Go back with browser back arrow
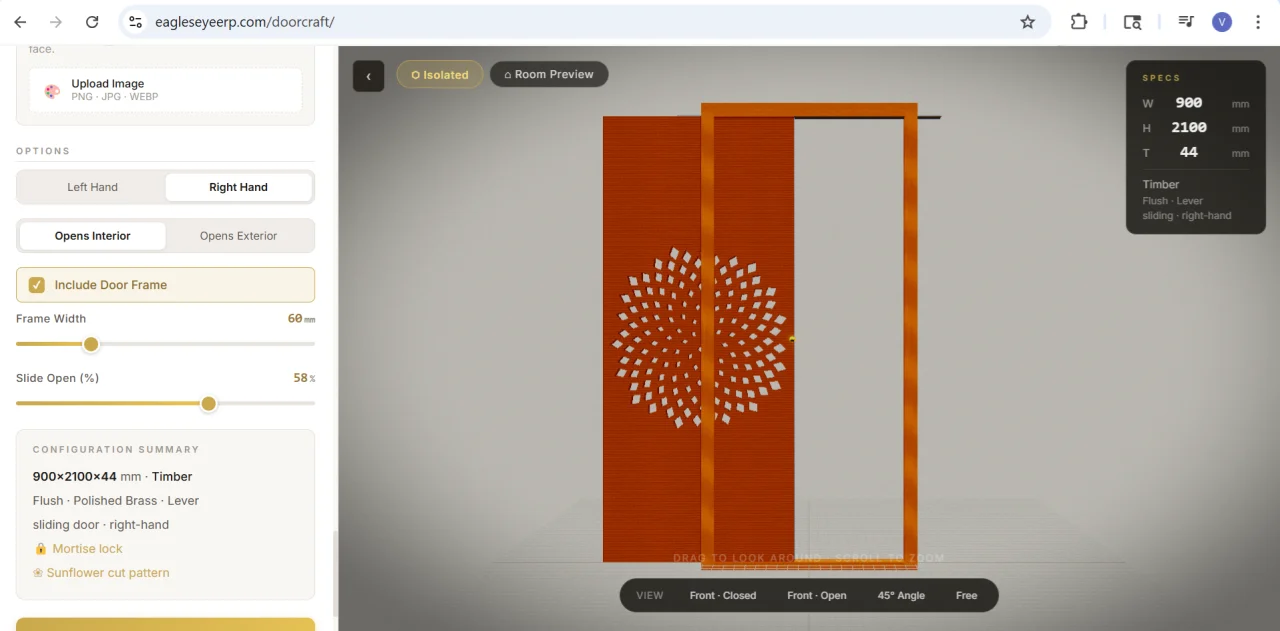Viewport: 1280px width, 631px height. tap(20, 22)
